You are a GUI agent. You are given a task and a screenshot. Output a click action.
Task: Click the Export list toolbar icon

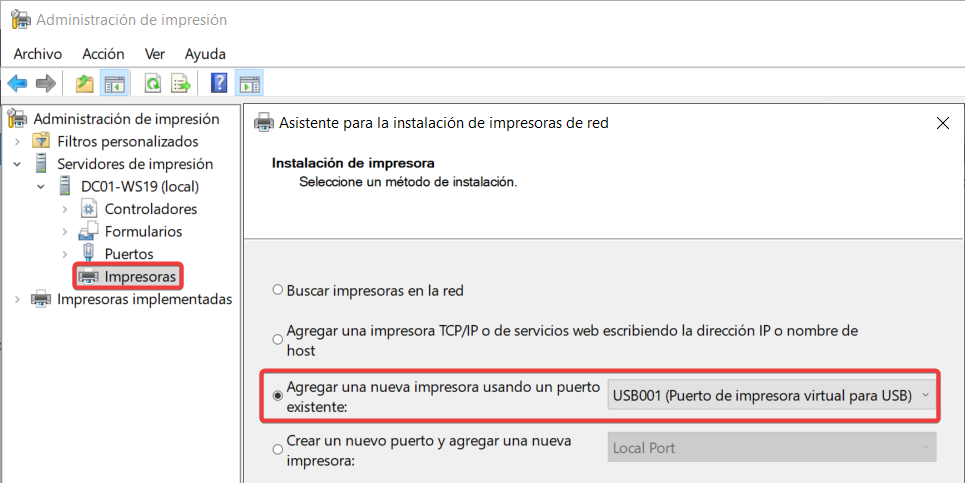coord(181,83)
